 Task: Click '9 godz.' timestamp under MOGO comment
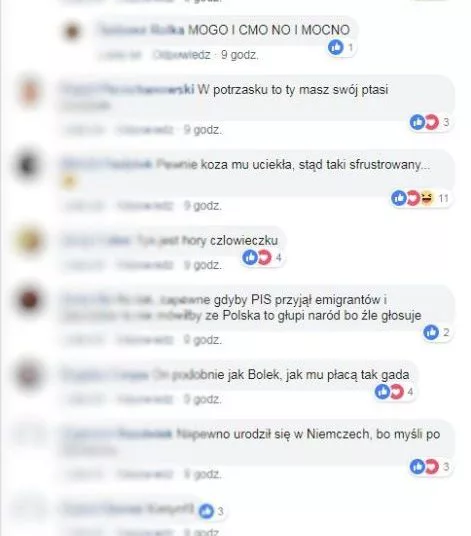coord(240,55)
